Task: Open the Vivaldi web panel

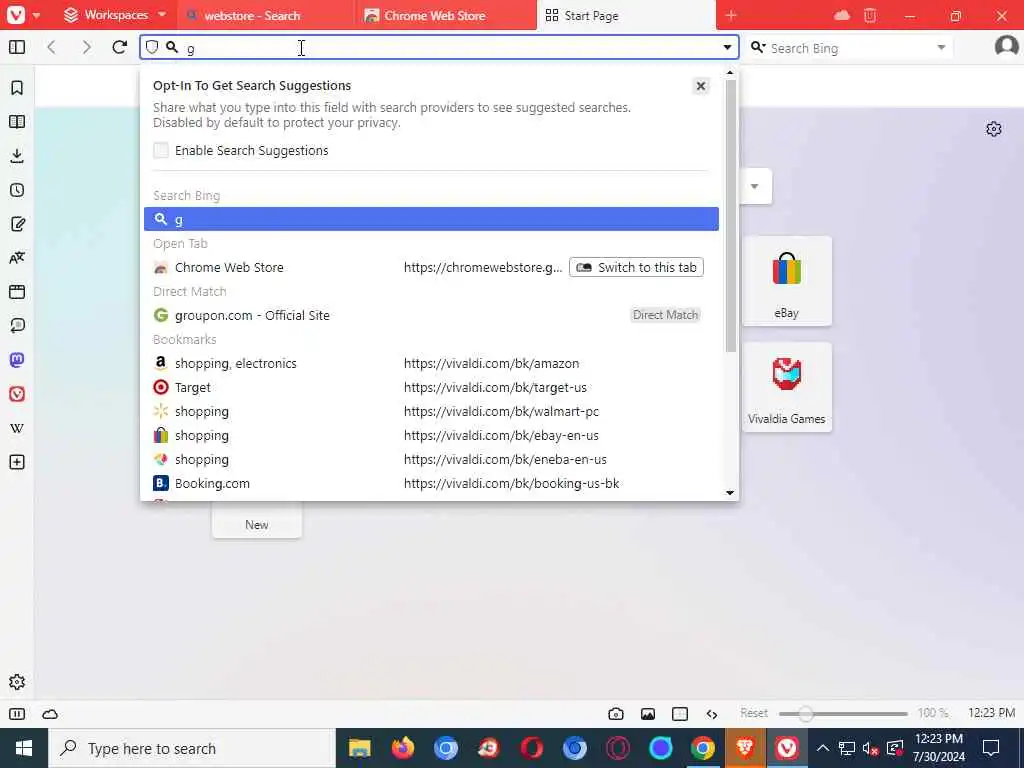Action: coord(17,394)
